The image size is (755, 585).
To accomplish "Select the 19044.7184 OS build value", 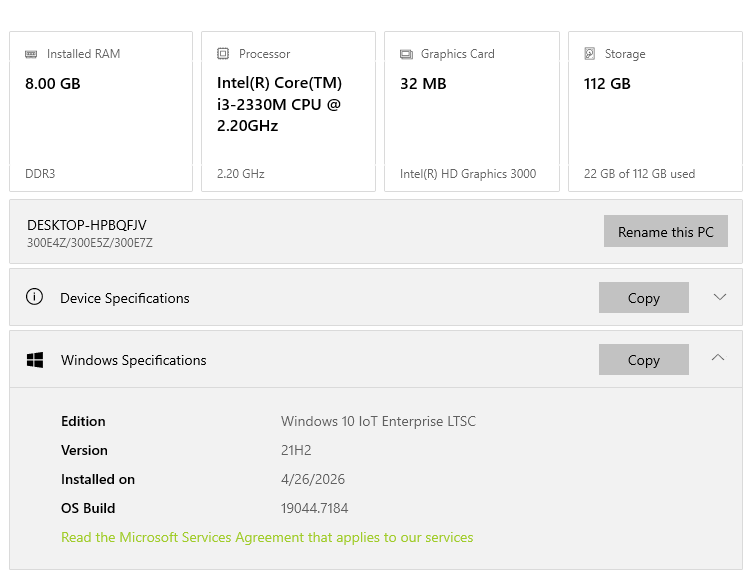I will tap(314, 508).
